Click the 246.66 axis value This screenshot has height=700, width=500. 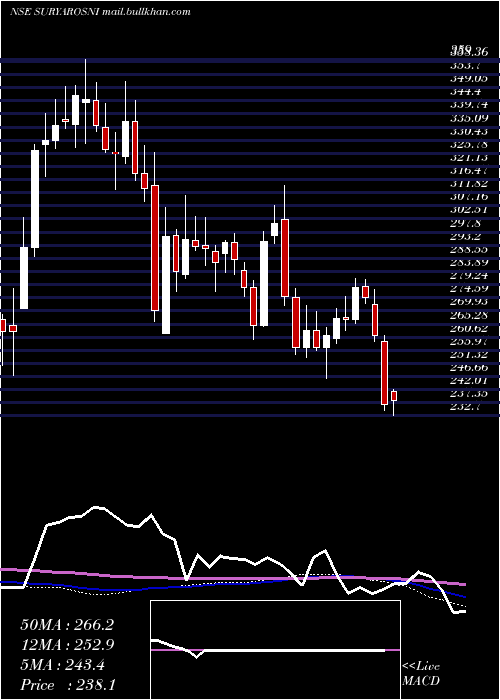click(x=468, y=367)
